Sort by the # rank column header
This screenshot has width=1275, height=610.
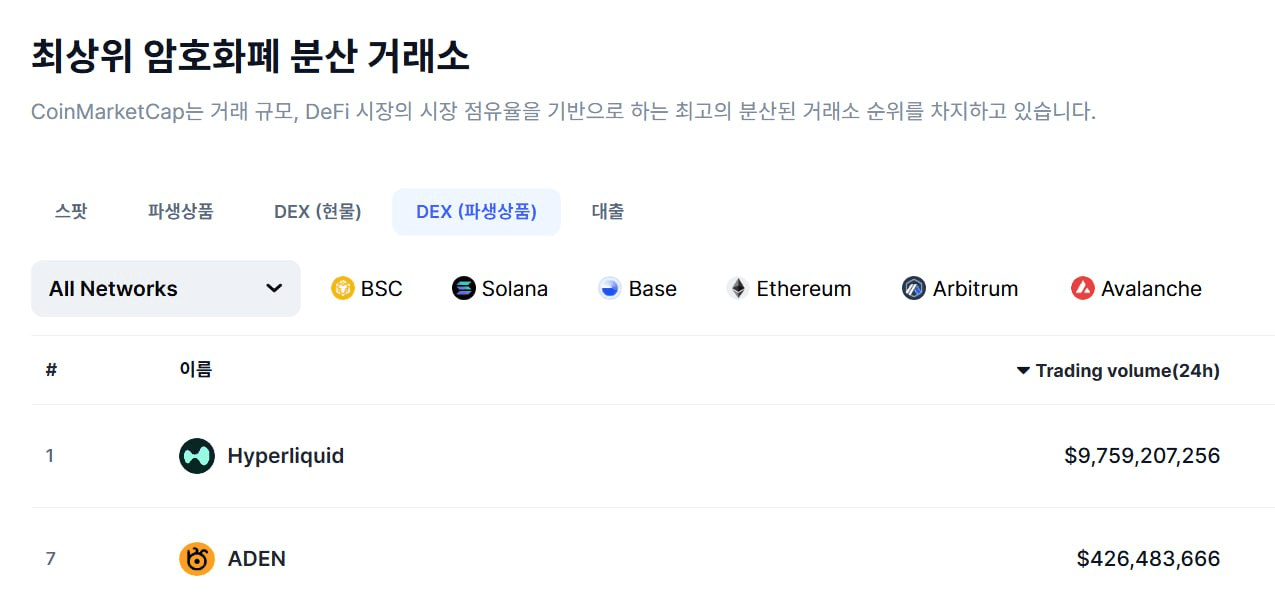pos(51,370)
